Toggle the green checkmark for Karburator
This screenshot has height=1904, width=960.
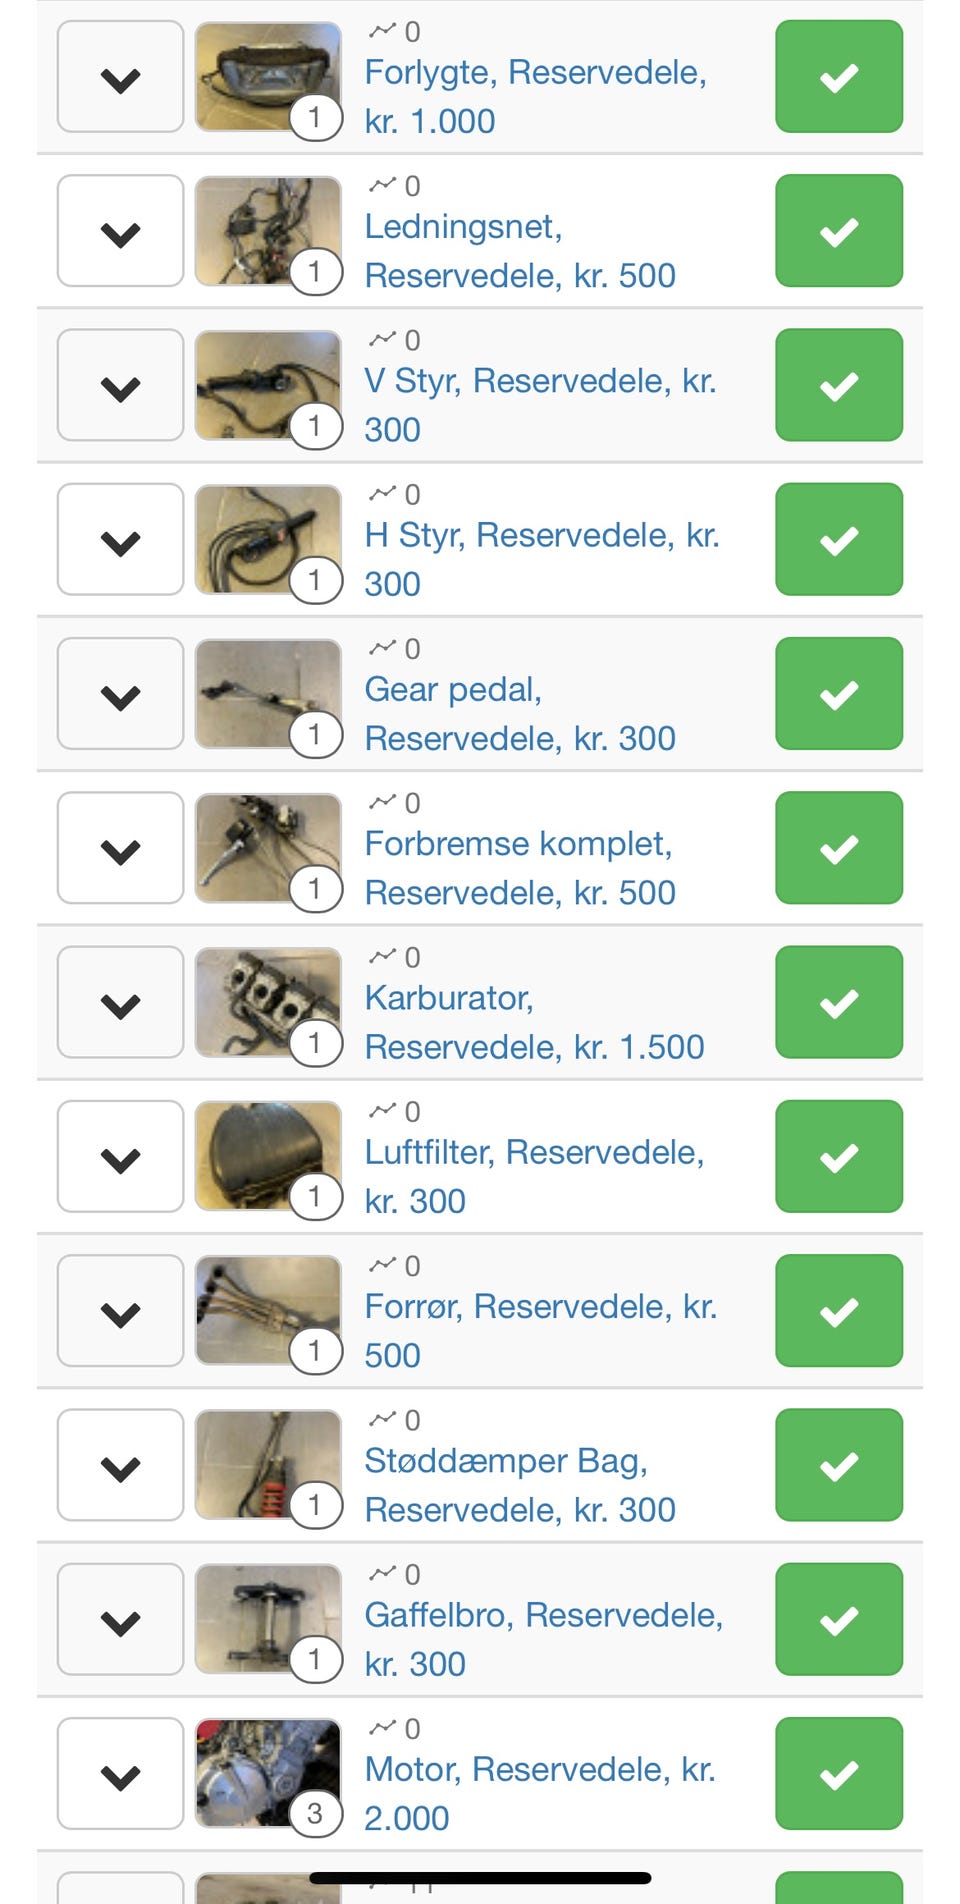pyautogui.click(x=838, y=1003)
